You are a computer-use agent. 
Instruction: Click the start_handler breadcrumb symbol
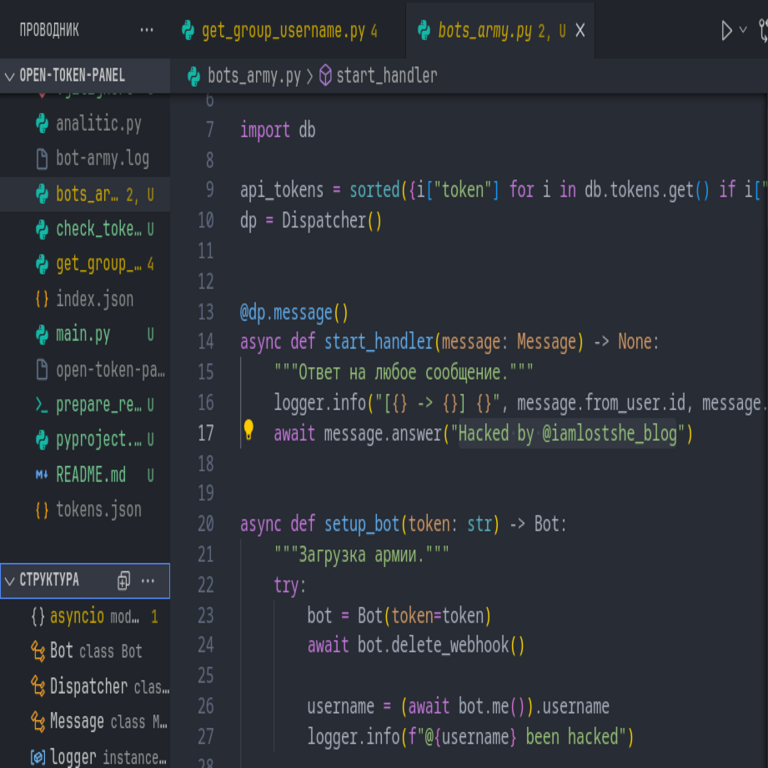385,76
